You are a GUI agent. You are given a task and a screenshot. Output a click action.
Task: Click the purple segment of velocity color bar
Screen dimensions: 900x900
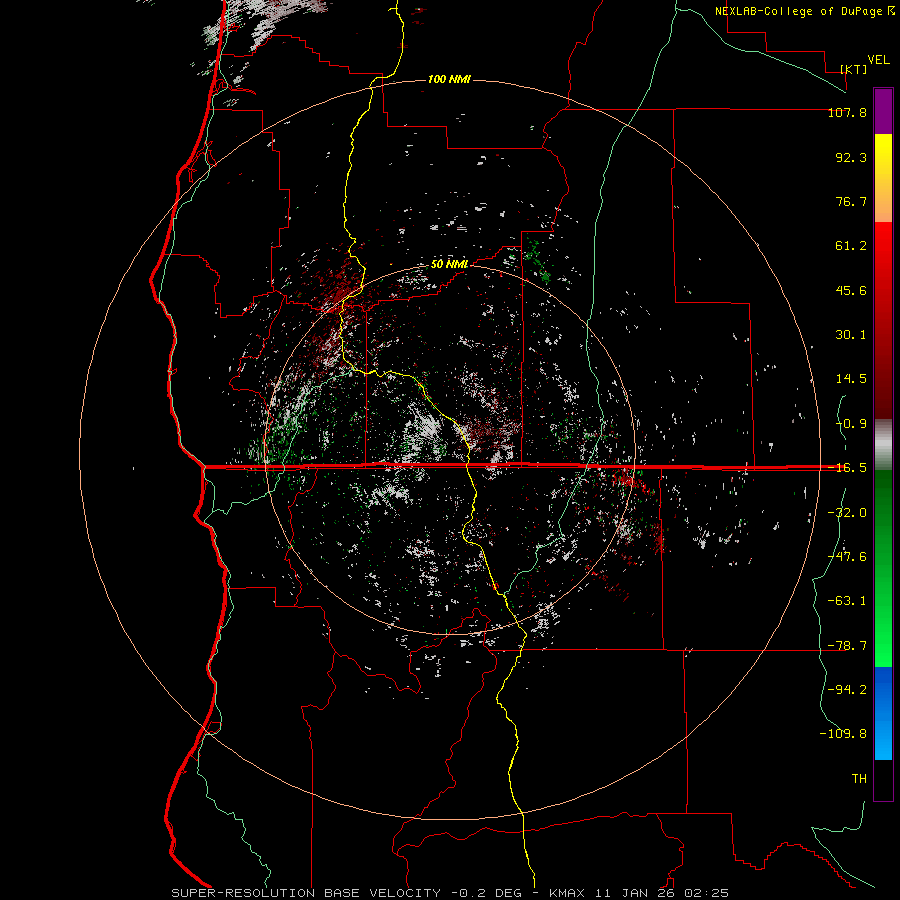[883, 111]
